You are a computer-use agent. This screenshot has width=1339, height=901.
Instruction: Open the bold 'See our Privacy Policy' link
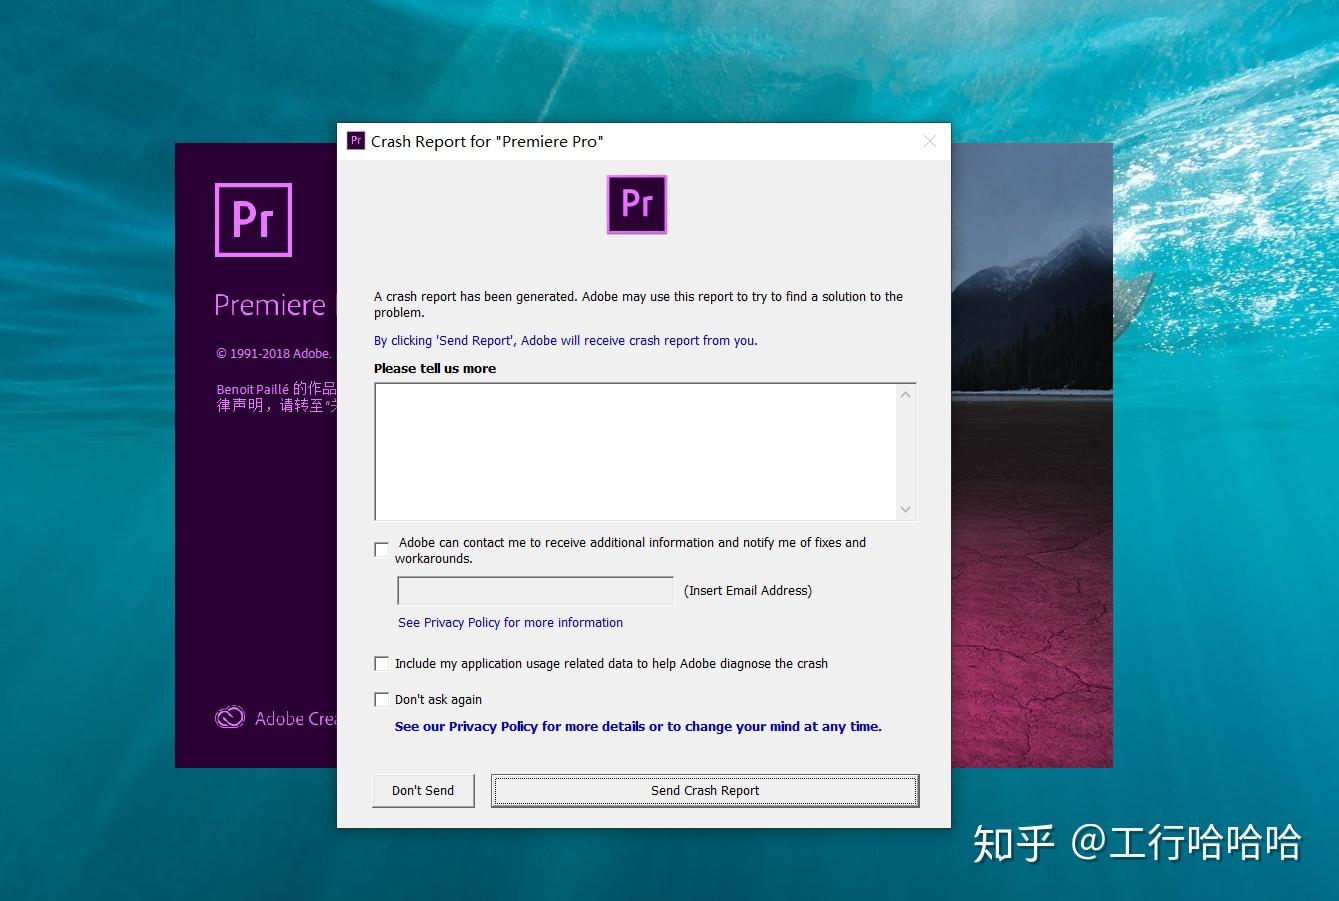coord(638,726)
